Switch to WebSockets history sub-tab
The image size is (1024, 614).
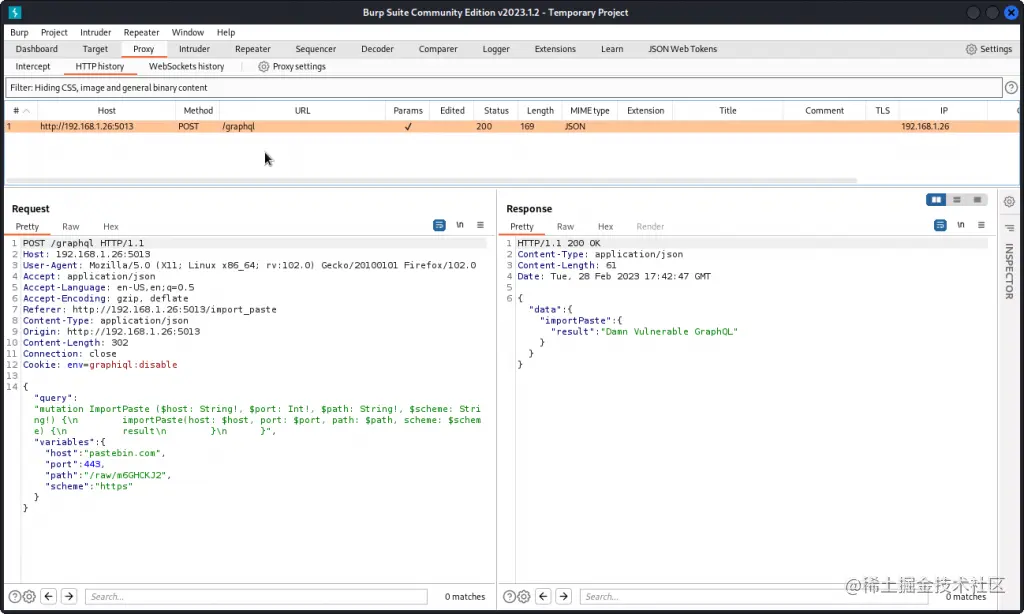[x=186, y=67]
